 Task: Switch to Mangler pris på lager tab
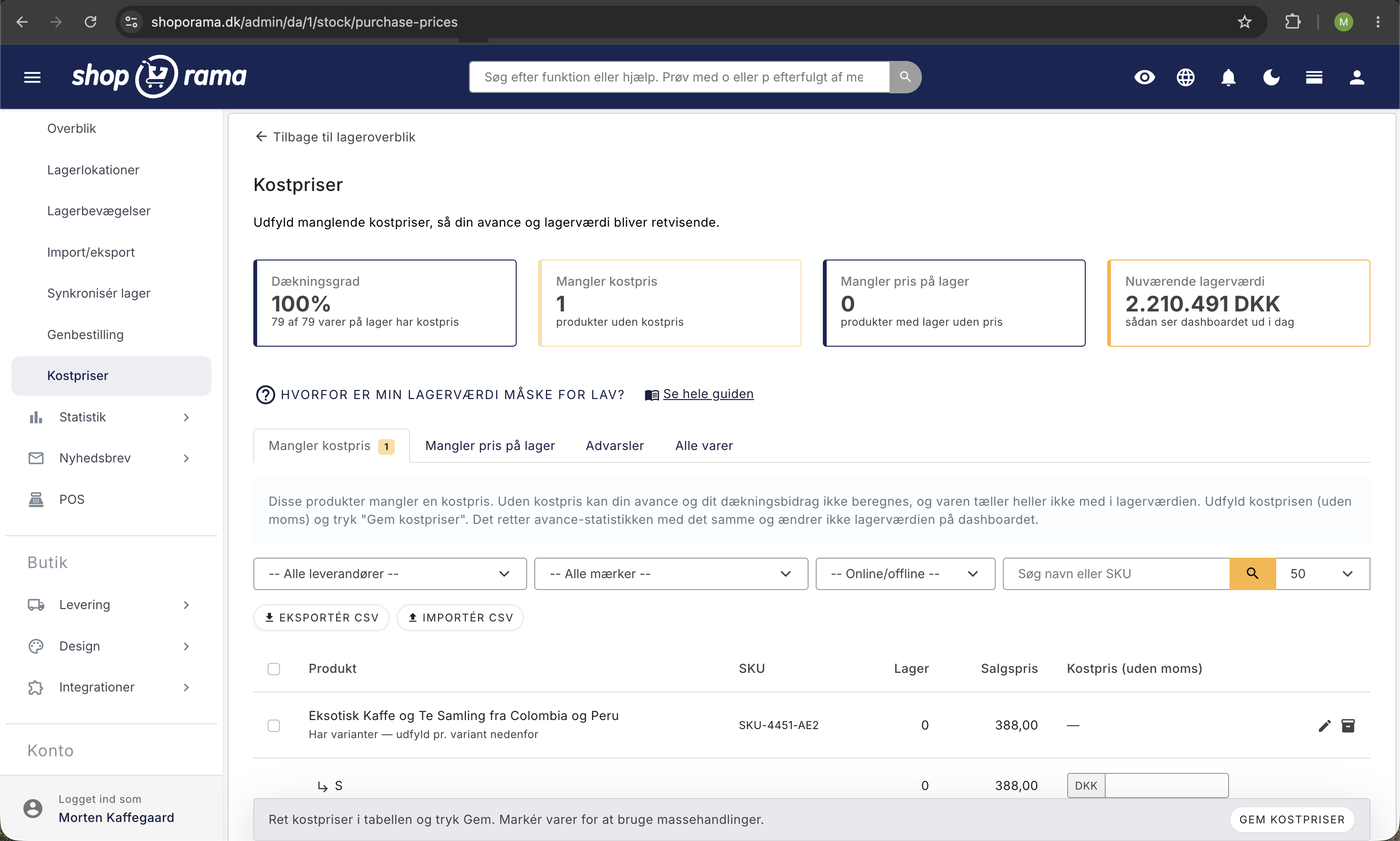pos(490,446)
